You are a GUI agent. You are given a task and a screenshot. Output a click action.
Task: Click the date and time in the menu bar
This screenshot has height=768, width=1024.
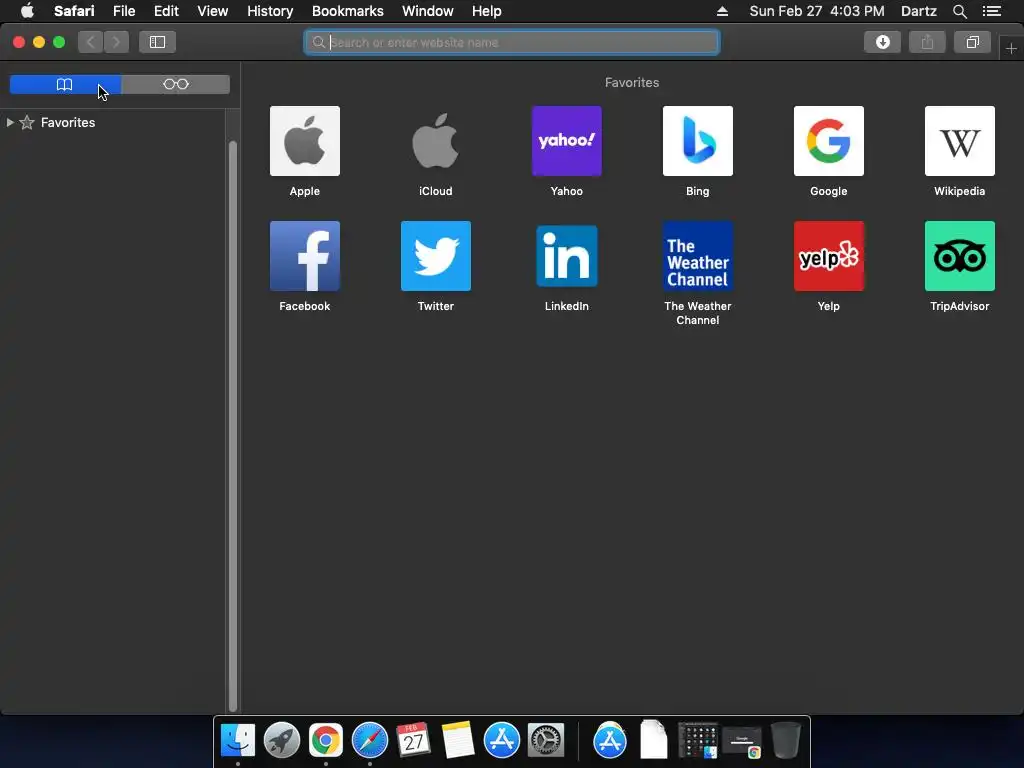pyautogui.click(x=817, y=11)
